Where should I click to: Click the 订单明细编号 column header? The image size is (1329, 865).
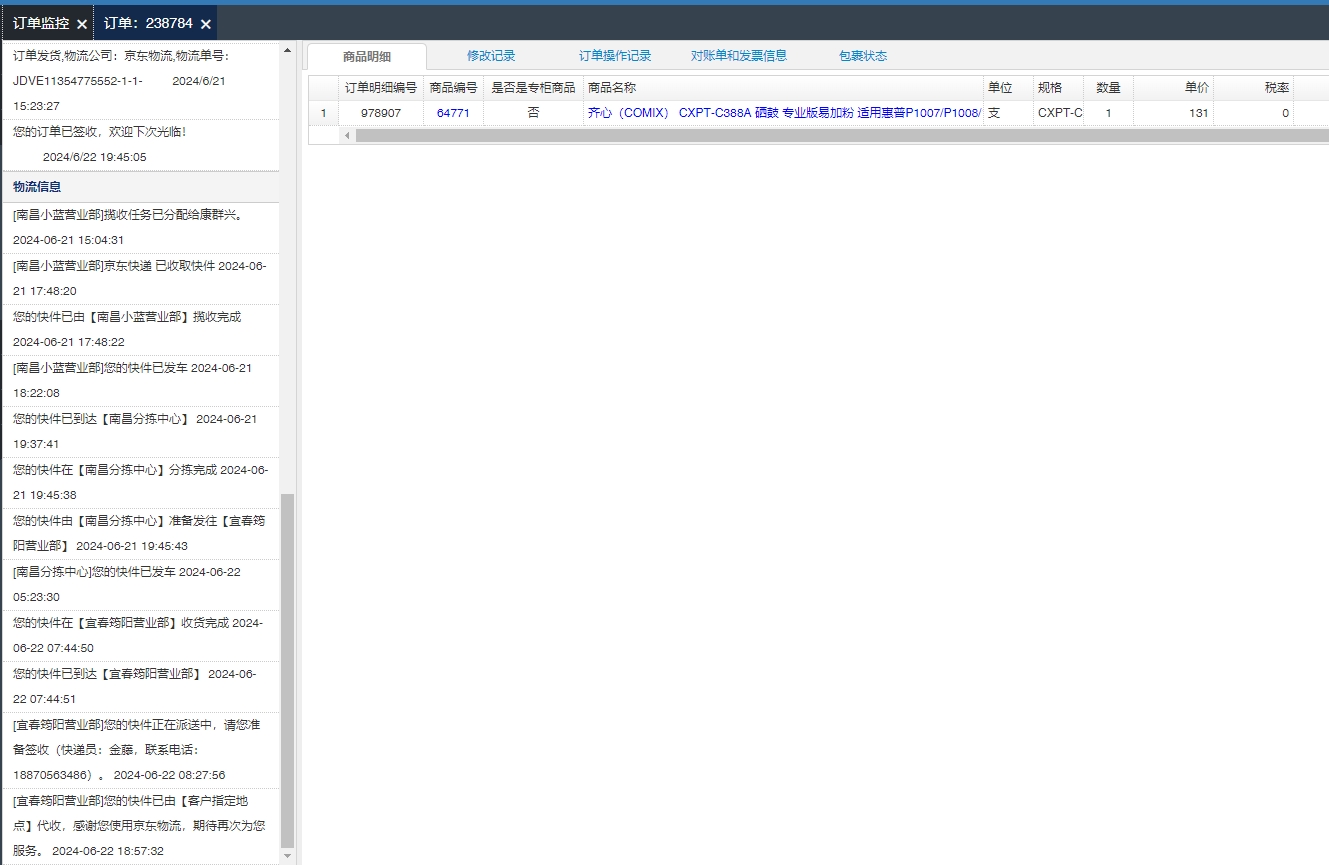381,88
